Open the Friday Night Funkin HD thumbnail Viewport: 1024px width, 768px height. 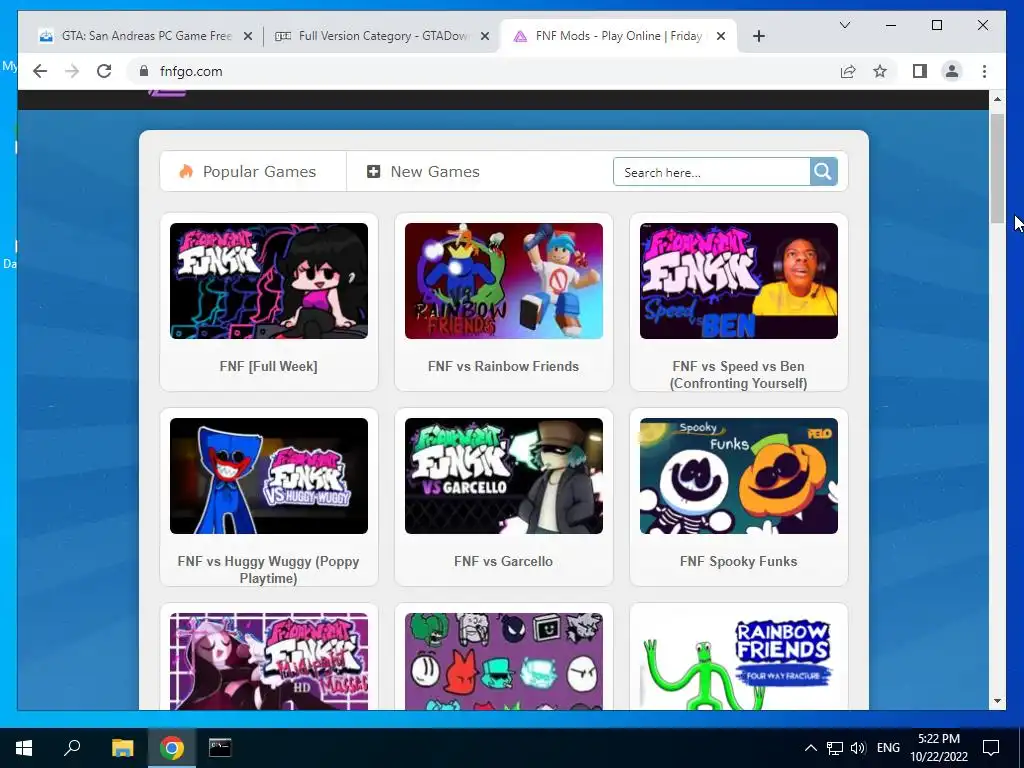pyautogui.click(x=269, y=662)
